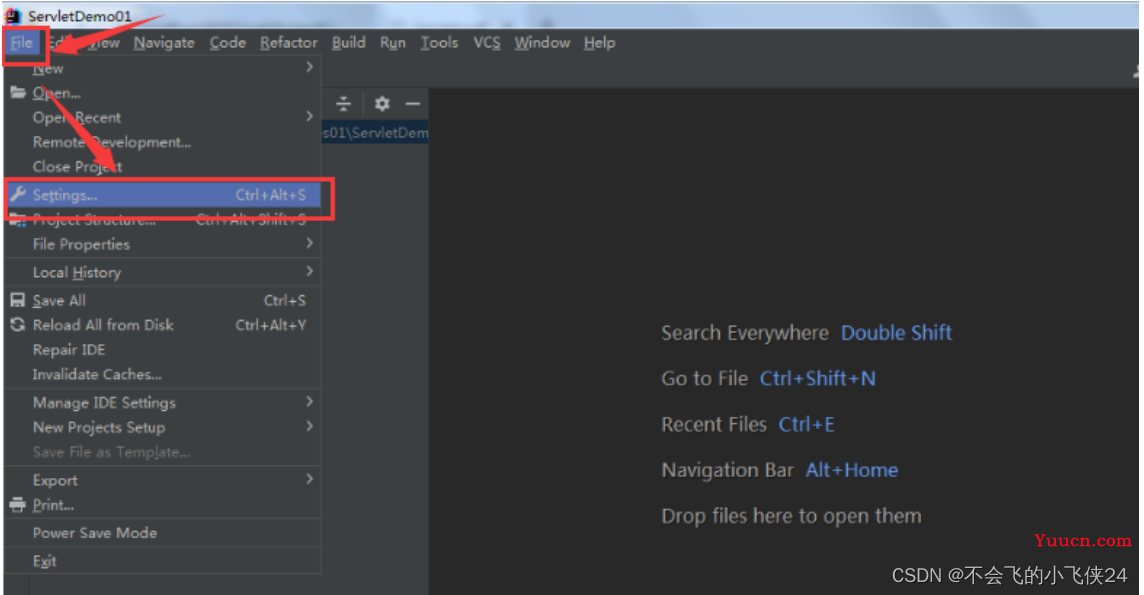Expand the New submenu arrow
This screenshot has height=595, width=1144.
(x=309, y=67)
